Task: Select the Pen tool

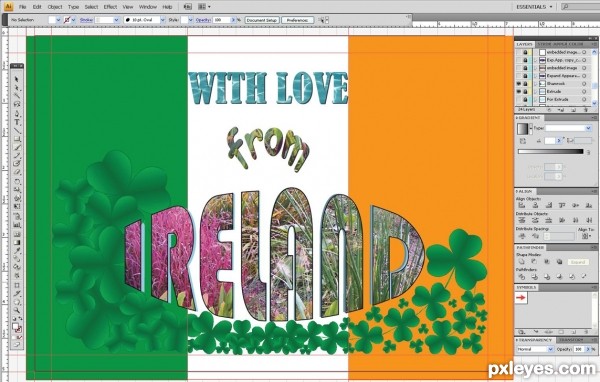Action: click(17, 114)
